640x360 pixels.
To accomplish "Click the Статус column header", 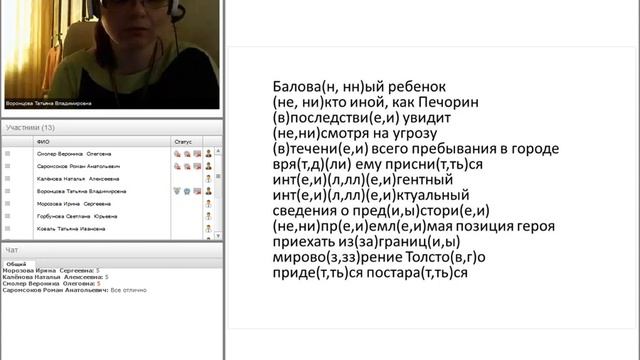I will 186,142.
